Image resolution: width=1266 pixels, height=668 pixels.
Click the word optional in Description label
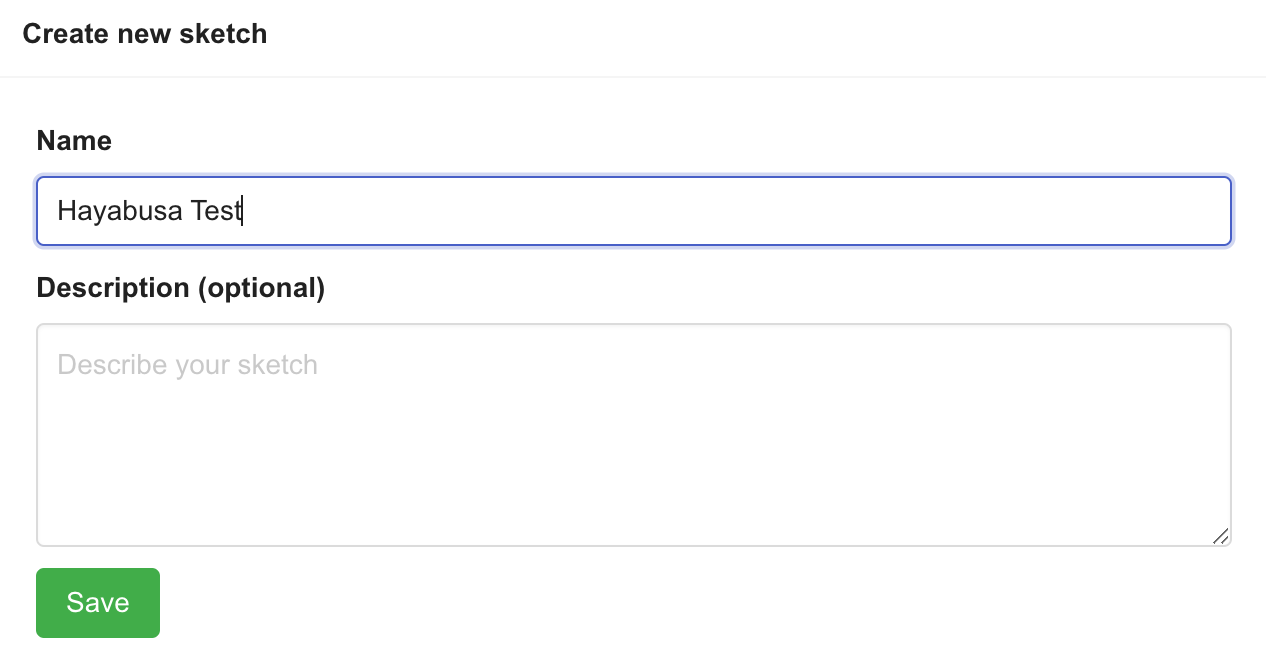coord(260,288)
